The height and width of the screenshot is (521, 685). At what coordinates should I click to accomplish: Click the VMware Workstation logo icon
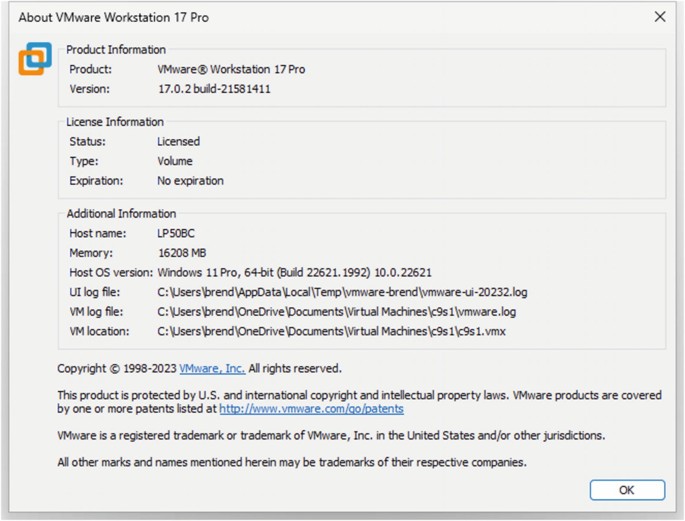(x=34, y=59)
